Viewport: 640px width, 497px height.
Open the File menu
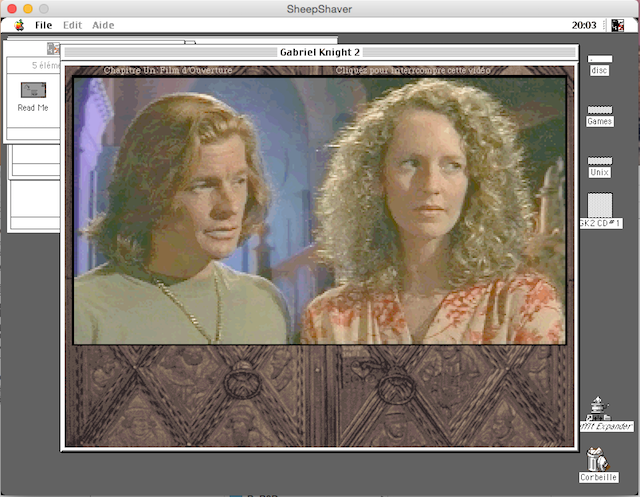[x=43, y=25]
